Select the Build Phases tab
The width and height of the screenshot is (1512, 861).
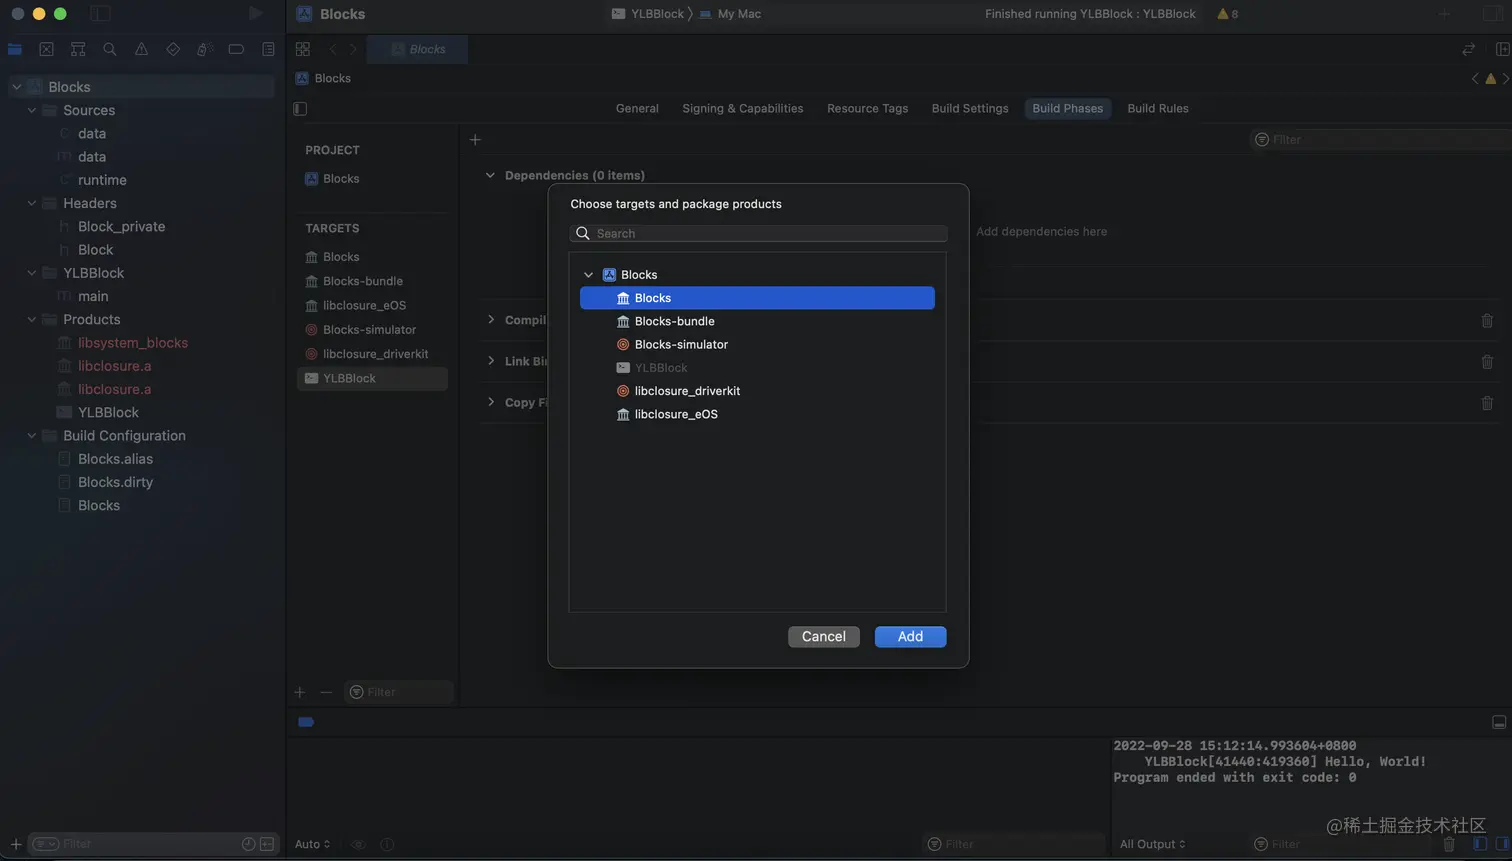pos(1068,109)
